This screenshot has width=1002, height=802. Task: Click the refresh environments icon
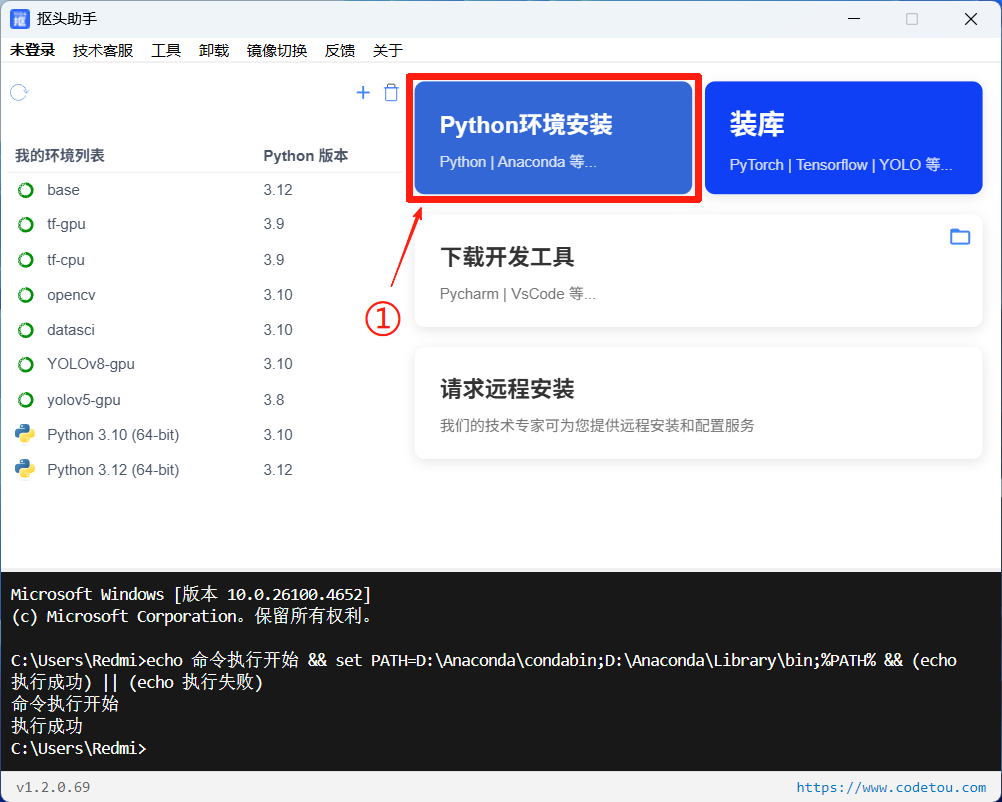19,93
